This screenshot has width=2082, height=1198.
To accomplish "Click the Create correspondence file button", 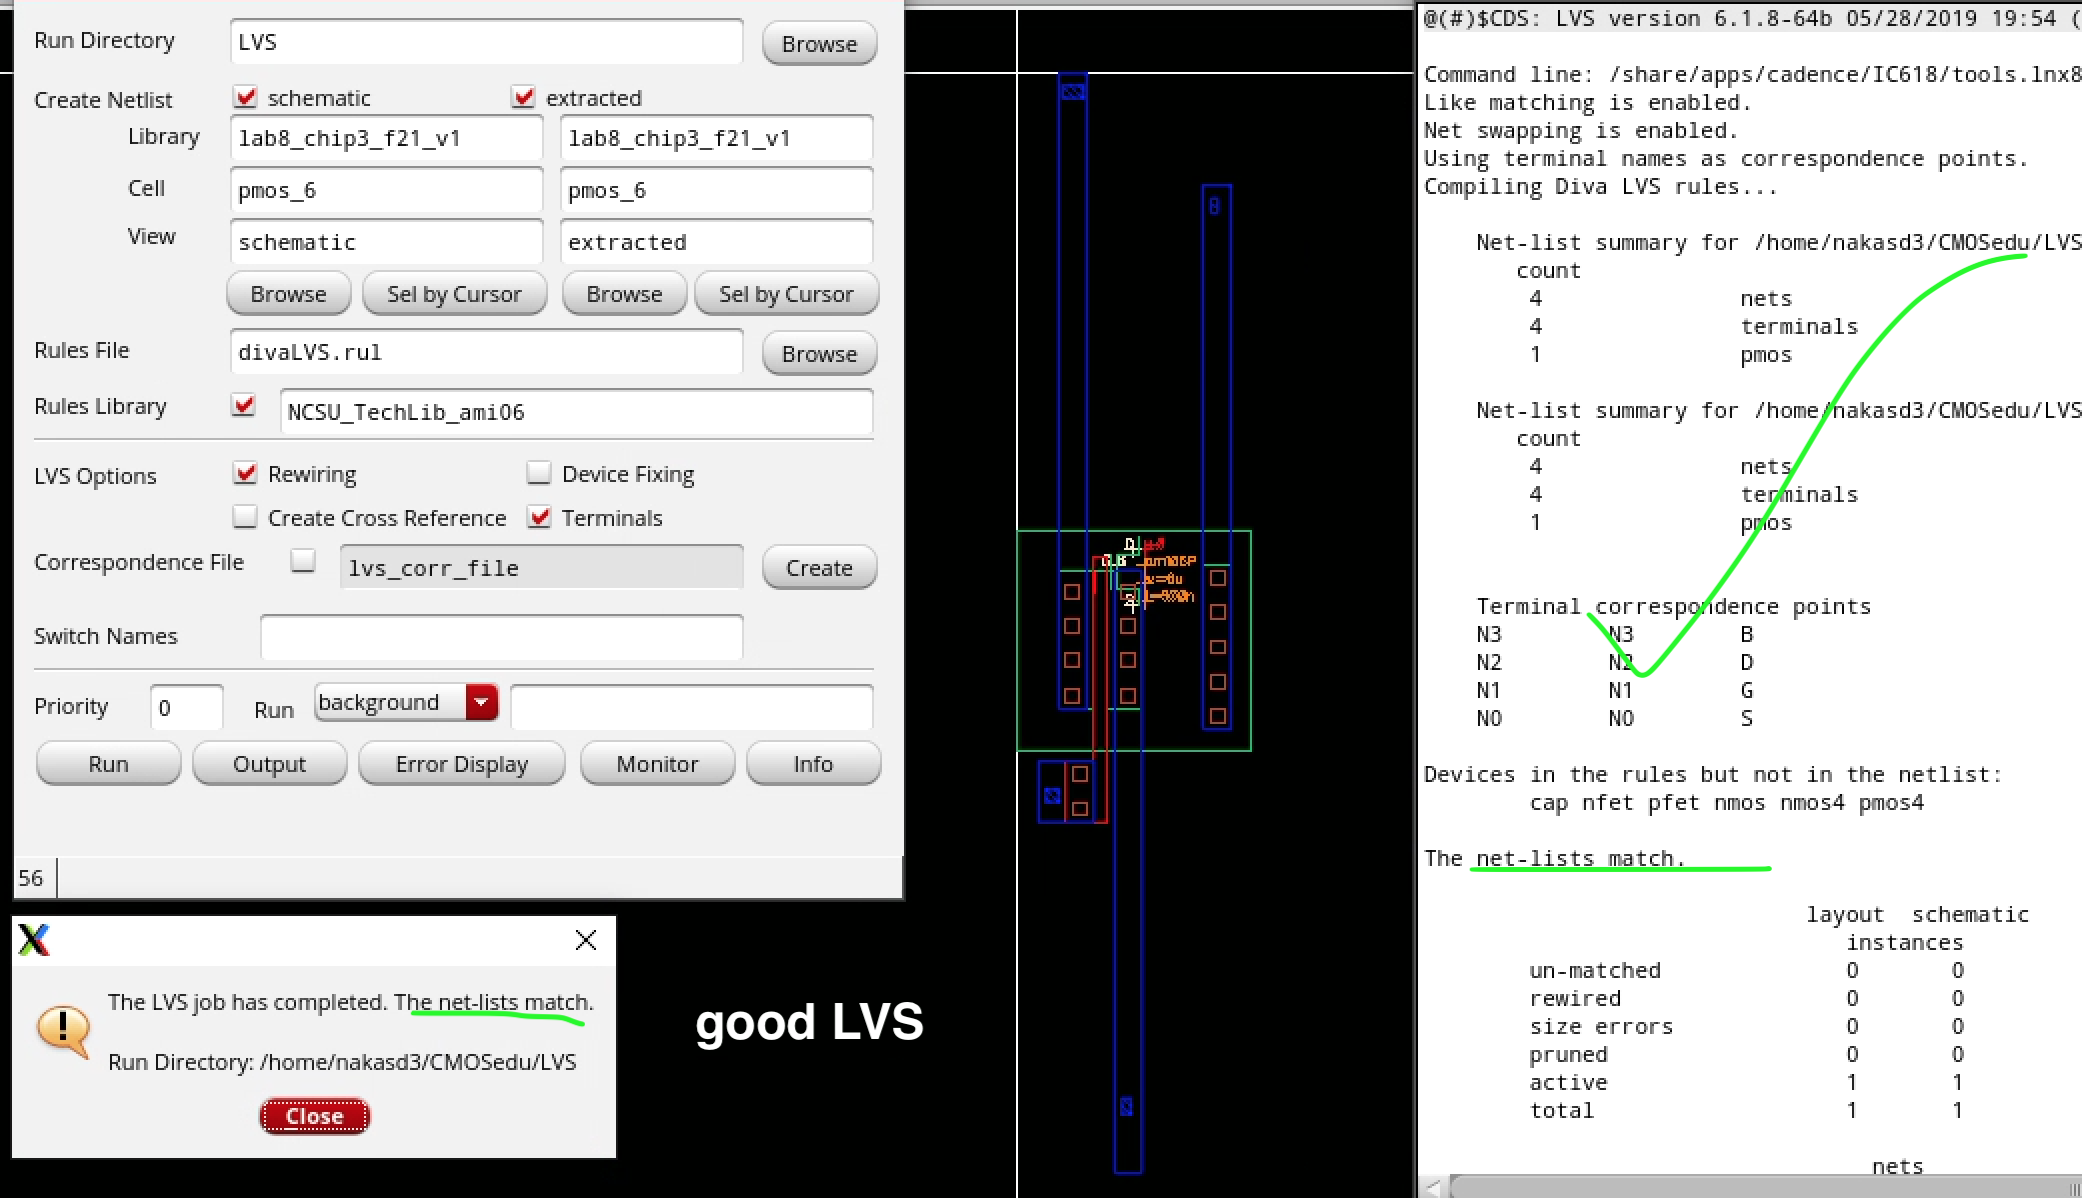I will (x=819, y=568).
